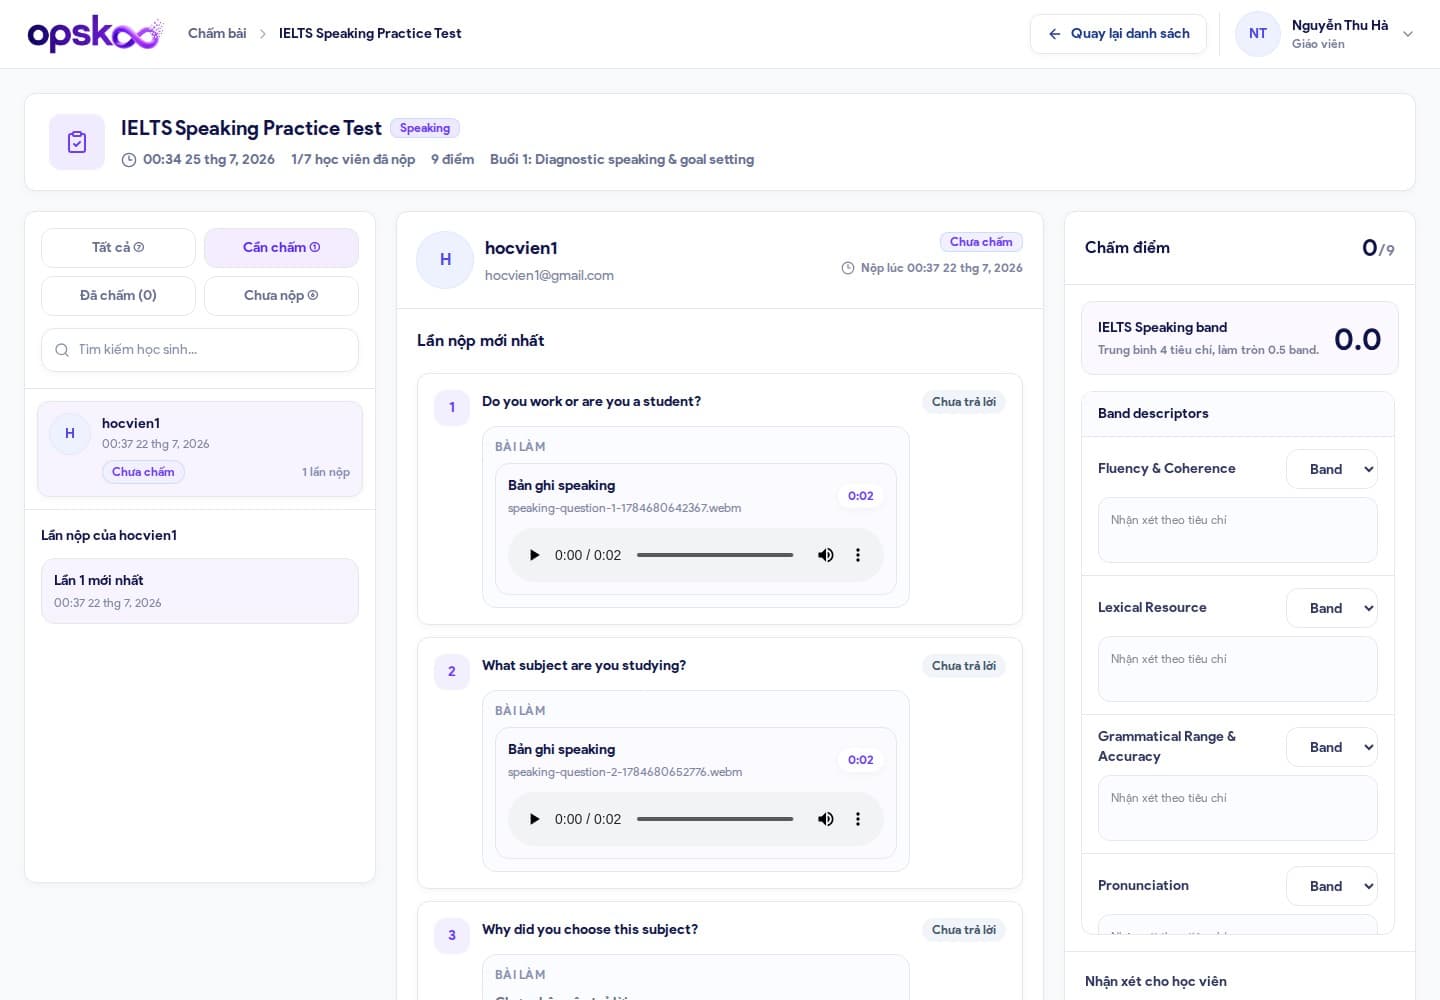Click the Chưa chấm status badge near submission time
Image resolution: width=1440 pixels, height=1000 pixels.
(981, 242)
